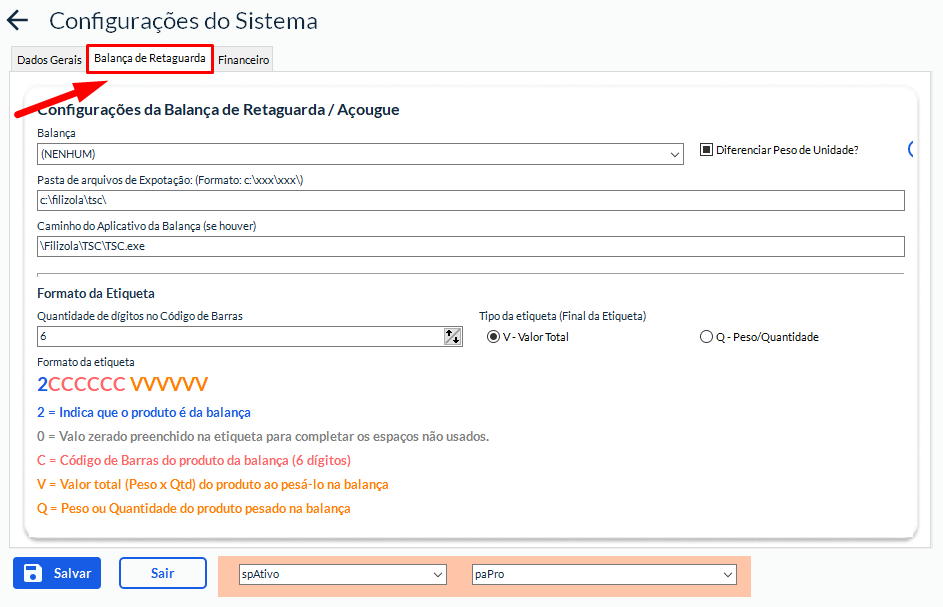This screenshot has height=607, width=943.
Task: Switch to the Dados Gerais tab
Action: (x=49, y=60)
